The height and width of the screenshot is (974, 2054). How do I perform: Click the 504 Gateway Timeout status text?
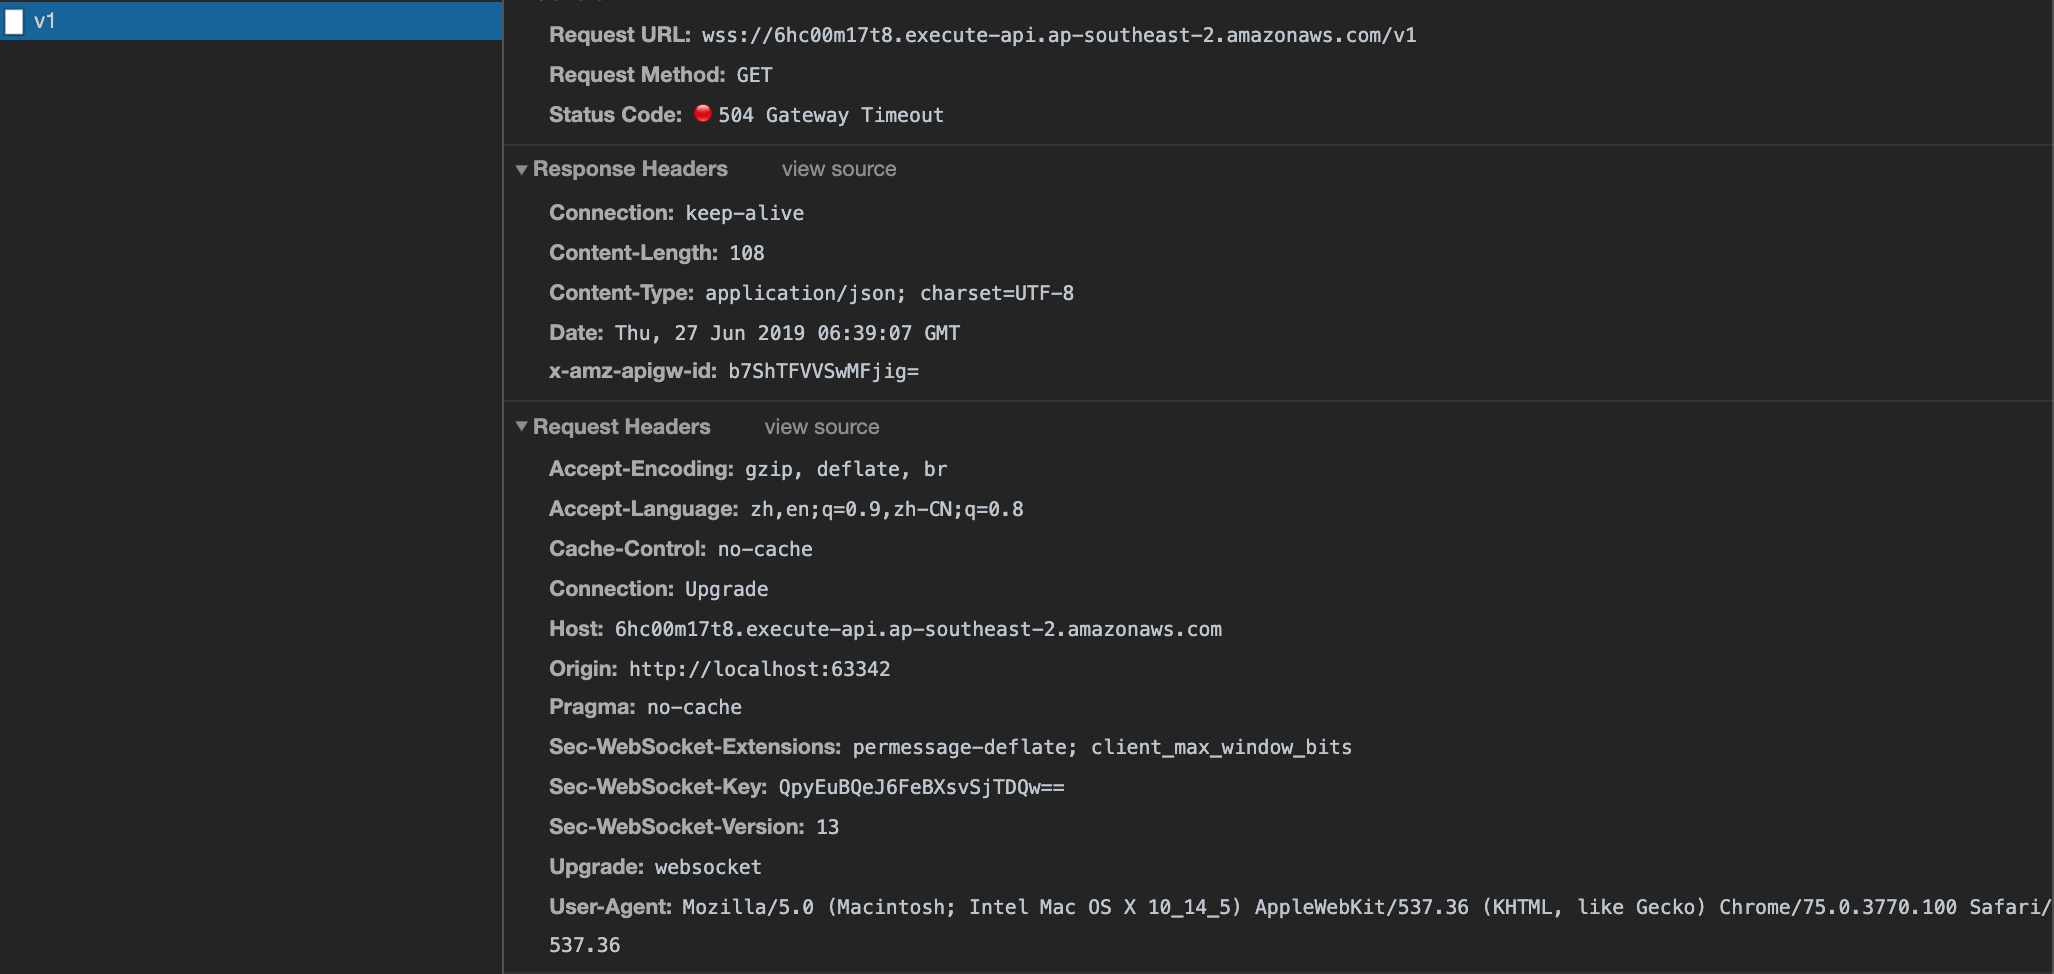(x=831, y=114)
